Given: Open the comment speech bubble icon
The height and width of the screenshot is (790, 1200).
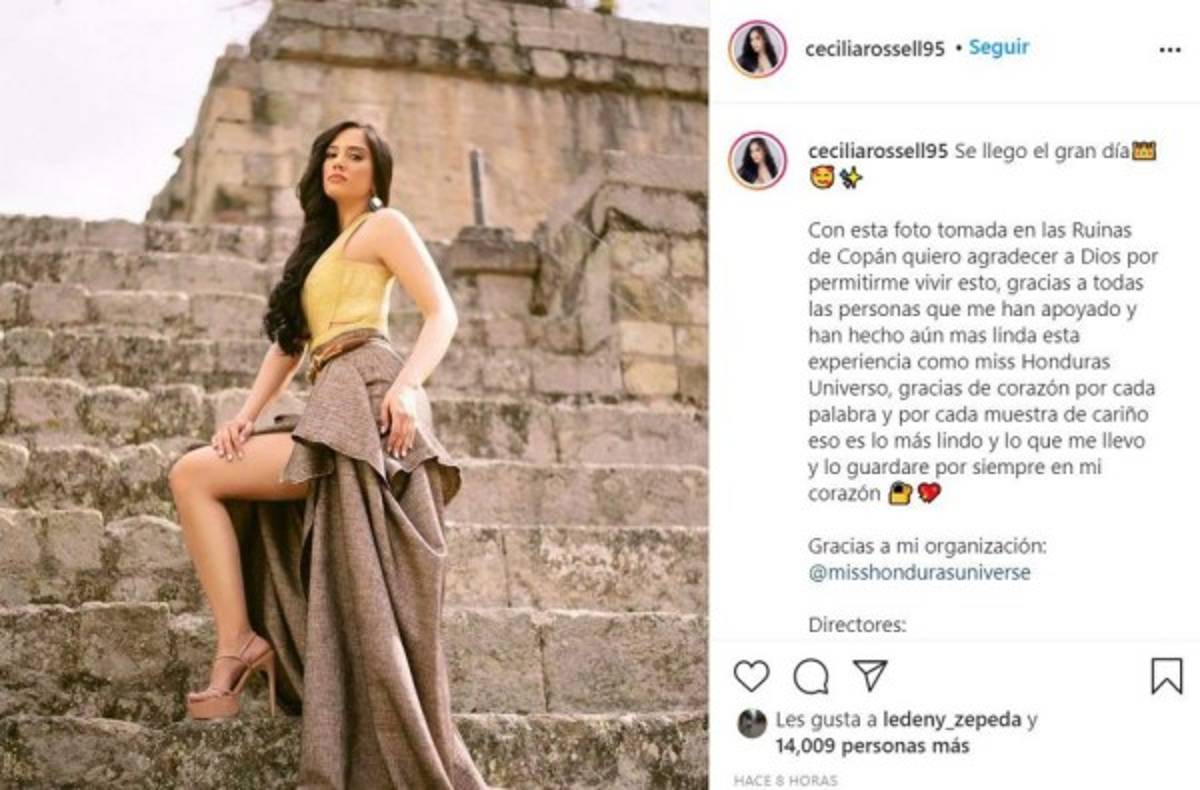Looking at the screenshot, I should (x=811, y=677).
